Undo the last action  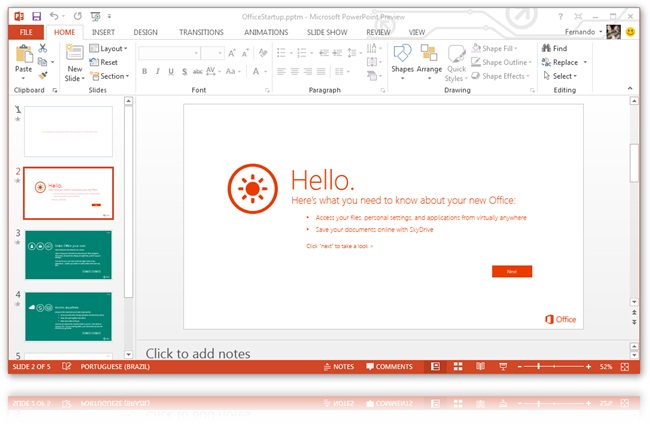pyautogui.click(x=54, y=16)
